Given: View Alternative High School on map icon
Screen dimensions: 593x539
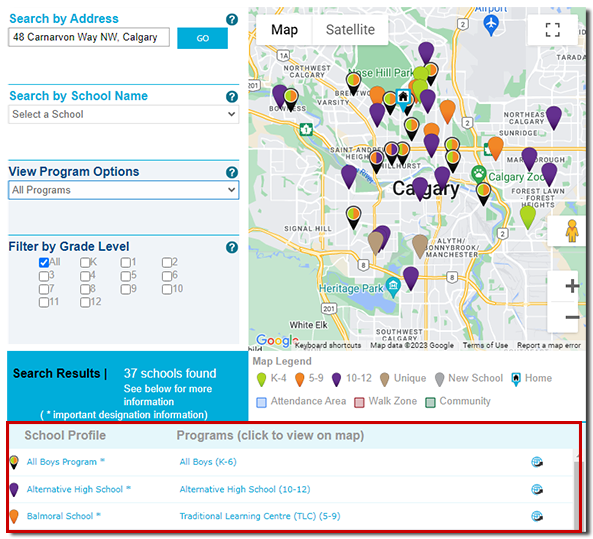Looking at the screenshot, I should (537, 489).
